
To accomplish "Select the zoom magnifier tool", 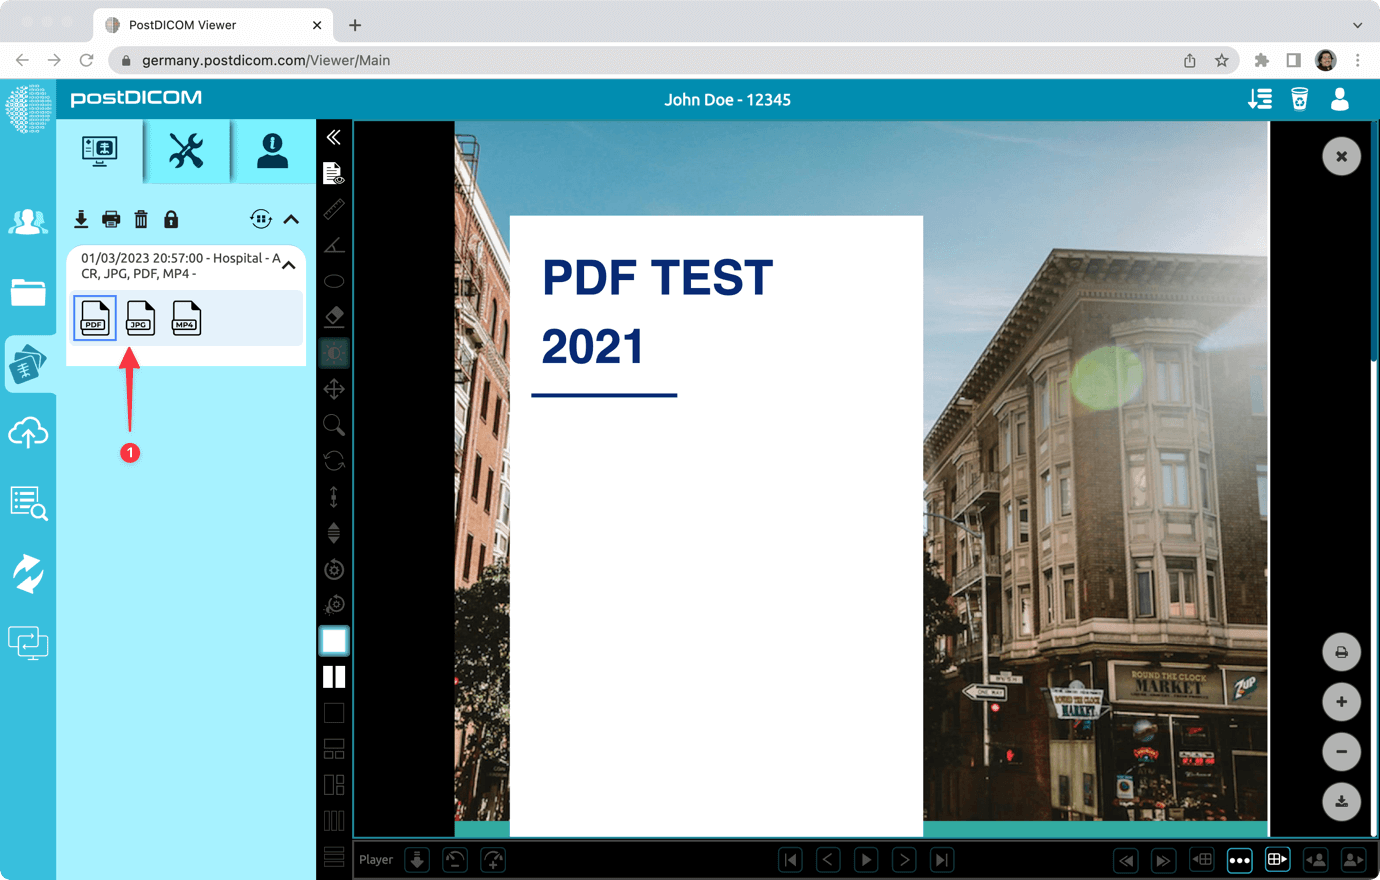I will point(333,425).
